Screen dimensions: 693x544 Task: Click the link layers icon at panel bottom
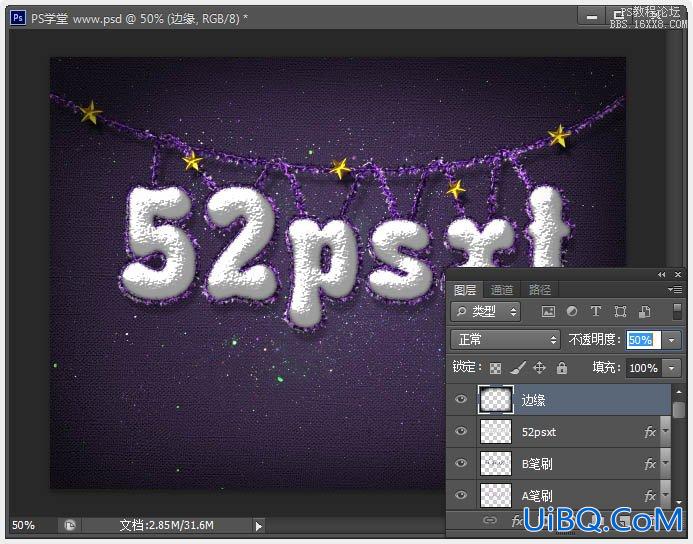489,521
